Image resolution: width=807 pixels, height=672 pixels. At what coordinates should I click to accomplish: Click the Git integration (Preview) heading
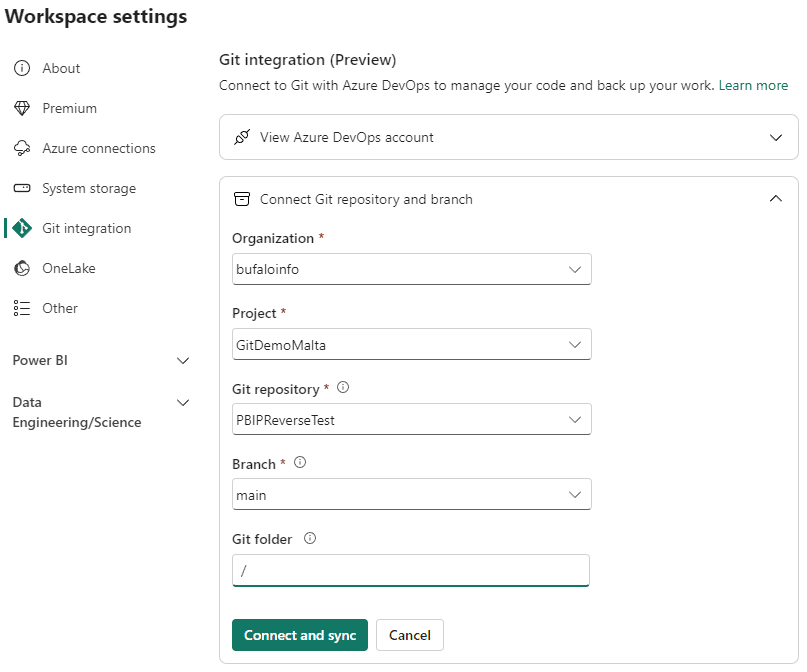point(307,60)
